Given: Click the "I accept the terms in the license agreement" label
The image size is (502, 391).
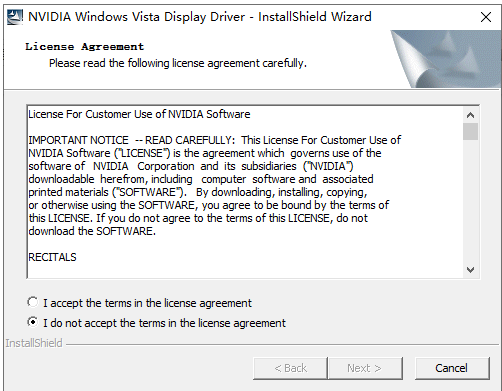Looking at the screenshot, I should click(x=147, y=303).
